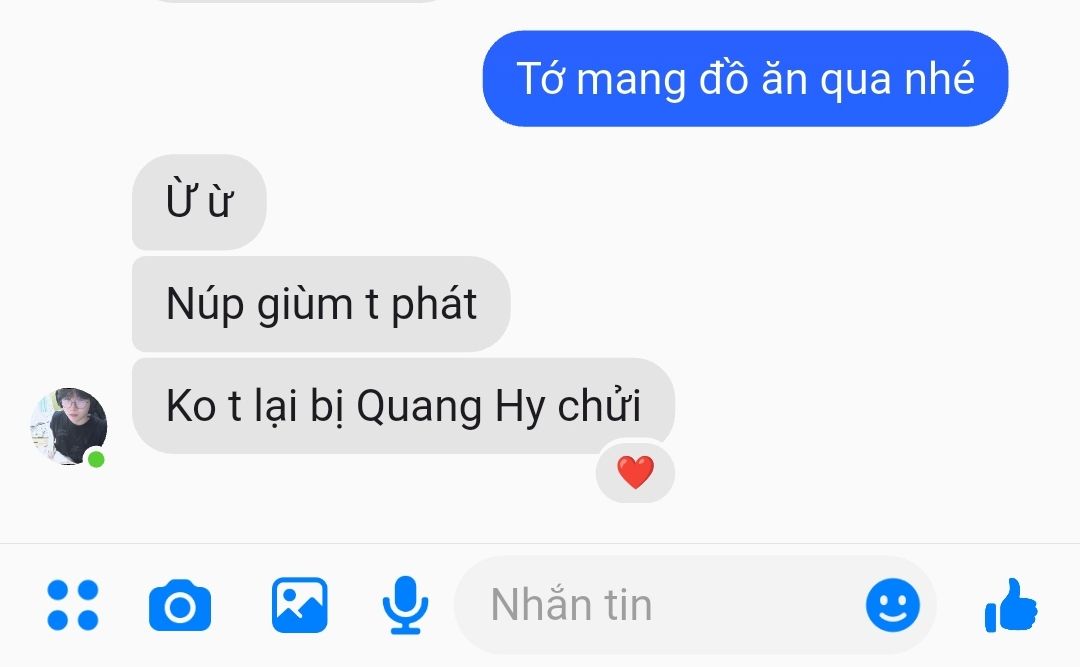Open the four-dot more actions menu
Image resolution: width=1080 pixels, height=667 pixels.
click(73, 605)
